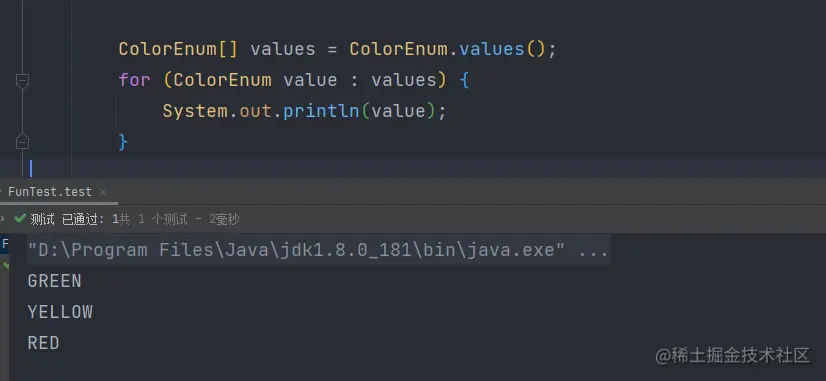The width and height of the screenshot is (826, 381).
Task: Click the println method call
Action: 321,111
